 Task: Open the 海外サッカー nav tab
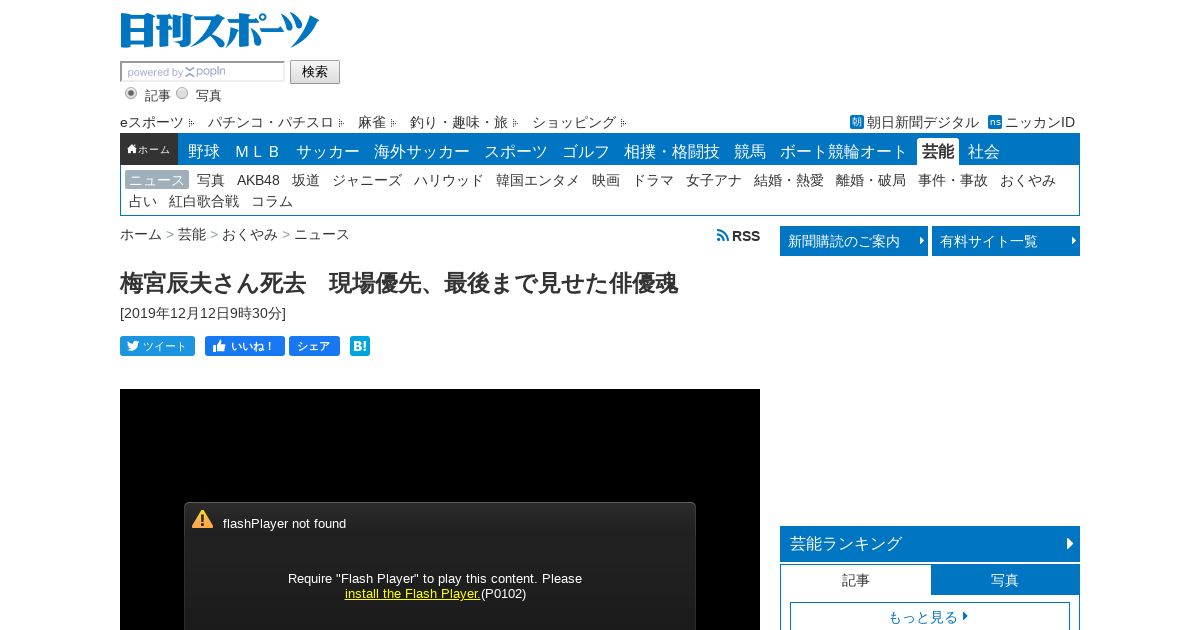pyautogui.click(x=422, y=151)
